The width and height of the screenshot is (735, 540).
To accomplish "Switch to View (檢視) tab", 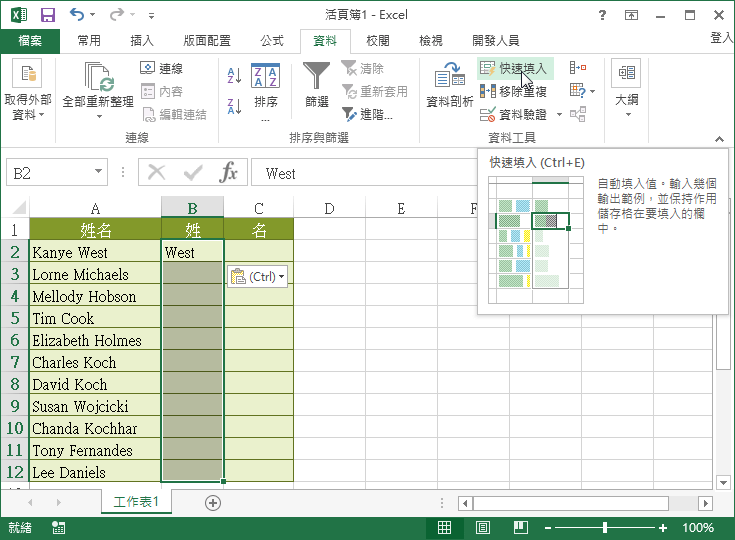I will (x=431, y=41).
